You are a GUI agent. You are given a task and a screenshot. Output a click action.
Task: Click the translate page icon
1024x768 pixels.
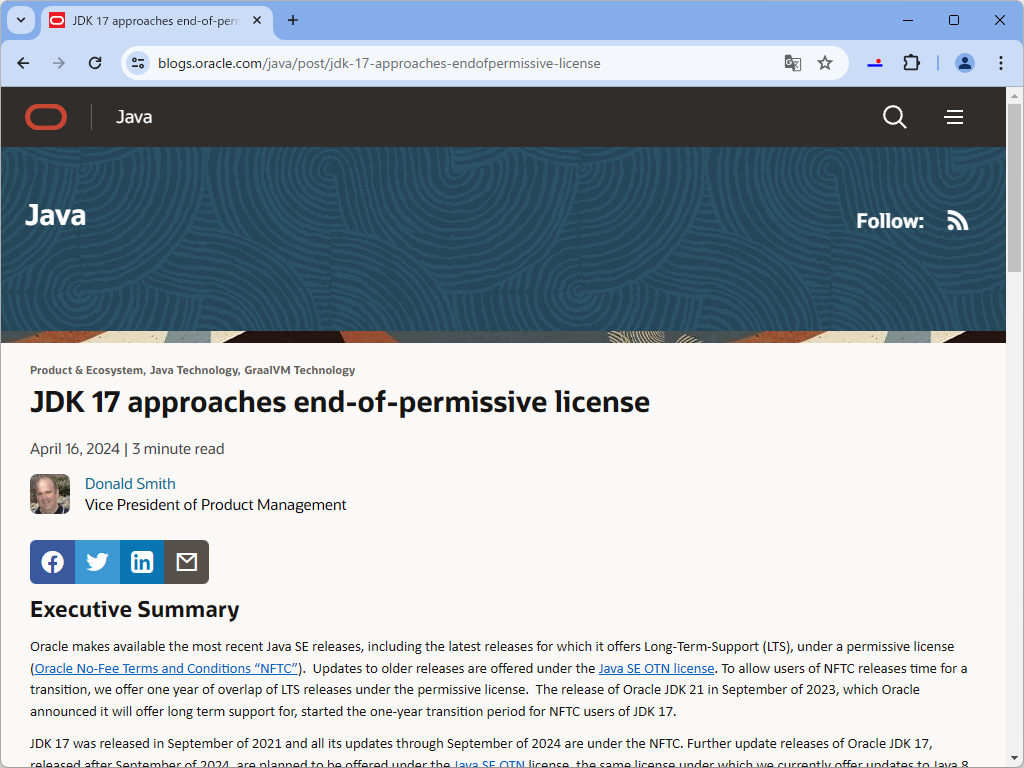tap(792, 63)
